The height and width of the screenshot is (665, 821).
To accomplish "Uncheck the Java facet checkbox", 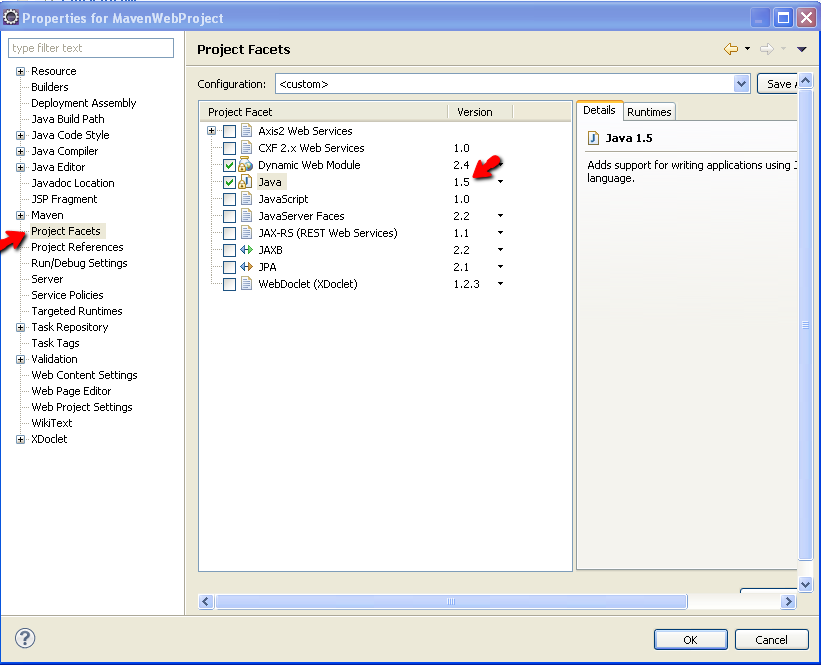I will [229, 182].
